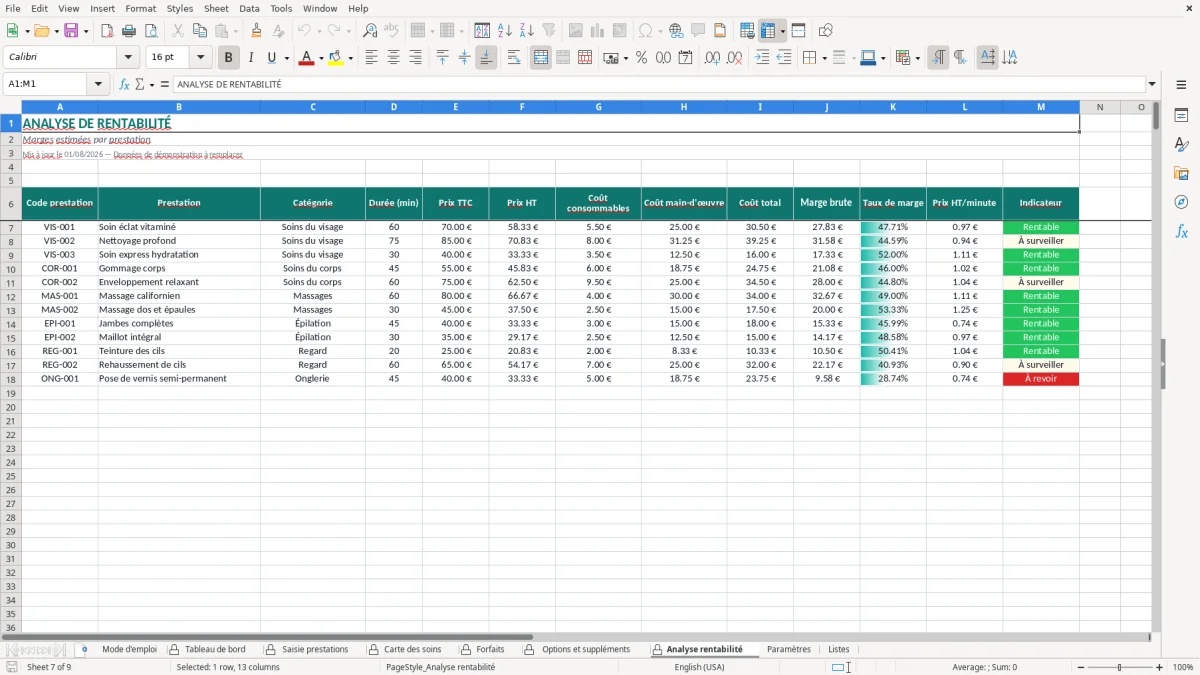Open the Data menu
Image resolution: width=1200 pixels, height=675 pixels.
(x=249, y=8)
